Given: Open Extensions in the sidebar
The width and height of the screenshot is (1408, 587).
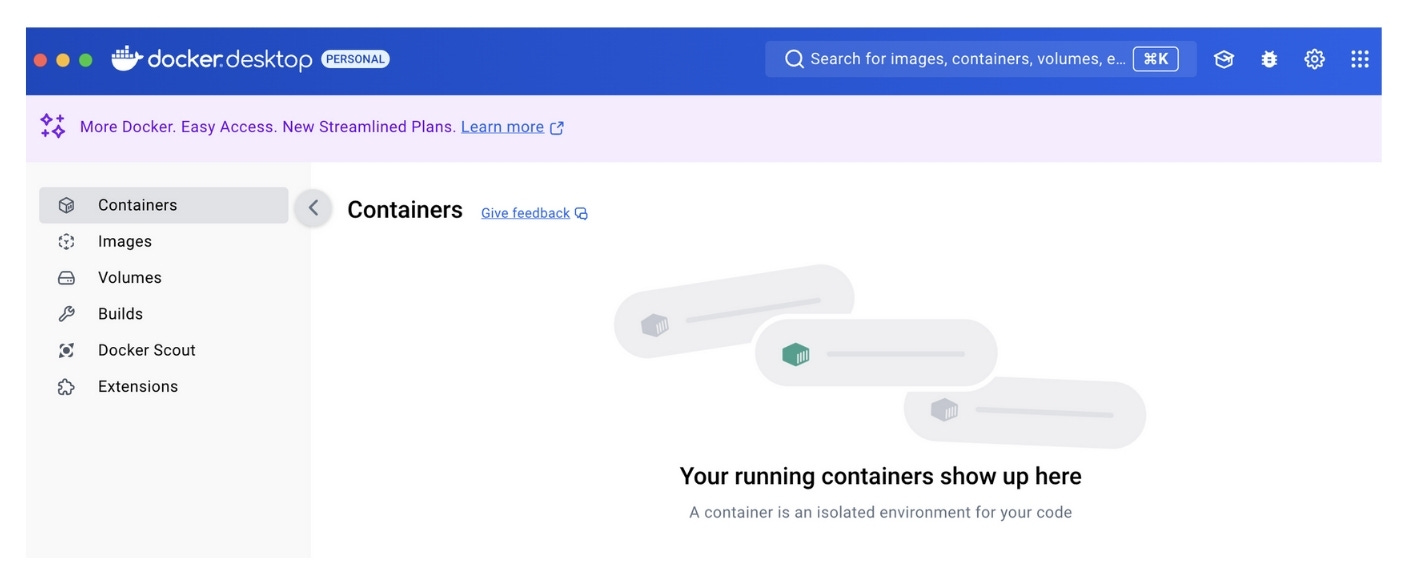Looking at the screenshot, I should (x=164, y=387).
